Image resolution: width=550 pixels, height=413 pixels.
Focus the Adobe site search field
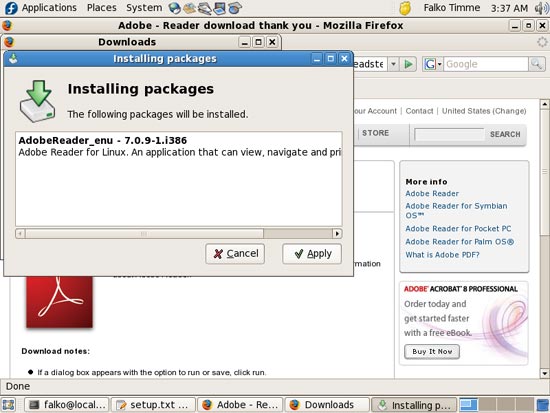449,134
